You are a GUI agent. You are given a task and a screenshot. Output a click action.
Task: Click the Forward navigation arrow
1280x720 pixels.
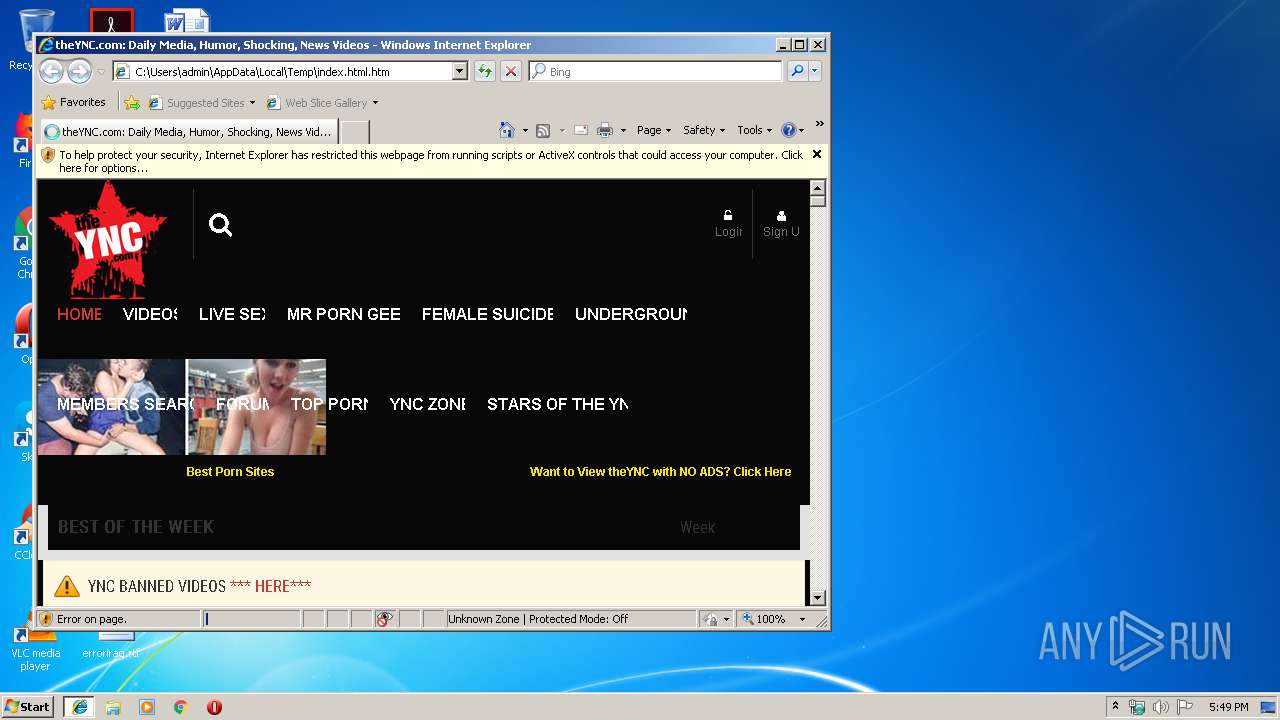[79, 71]
